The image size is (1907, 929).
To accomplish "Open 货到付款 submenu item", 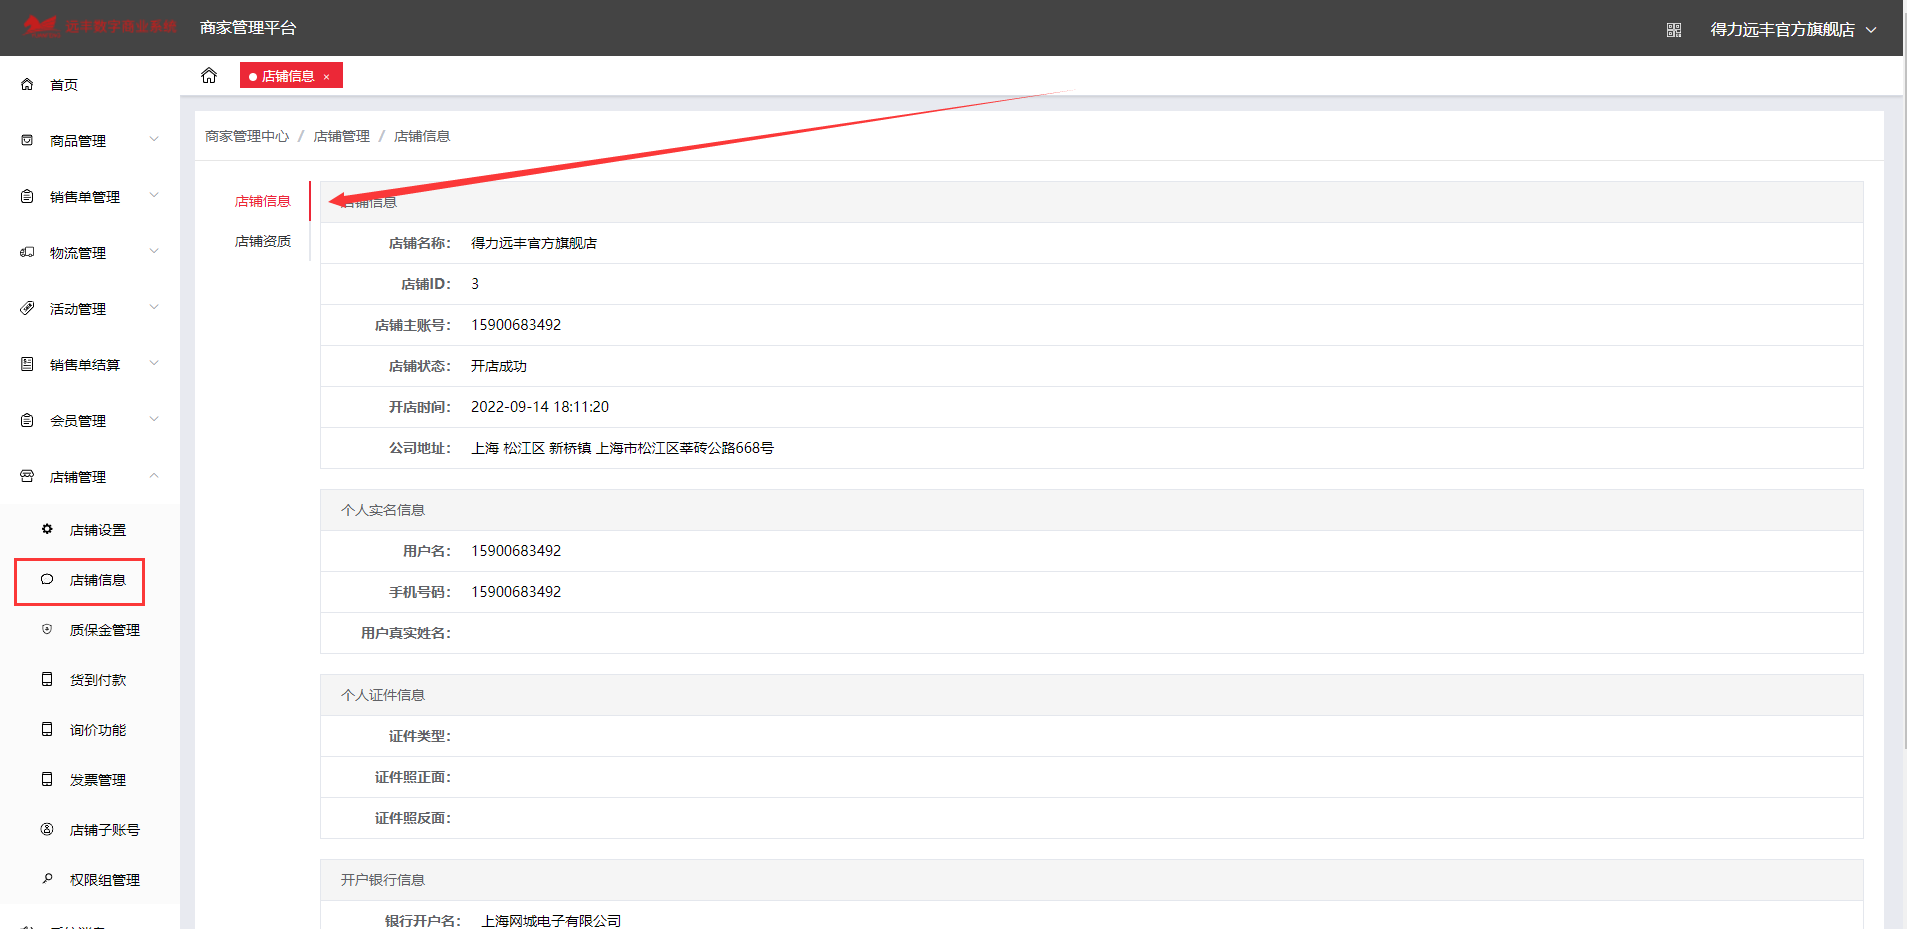I will tap(98, 680).
